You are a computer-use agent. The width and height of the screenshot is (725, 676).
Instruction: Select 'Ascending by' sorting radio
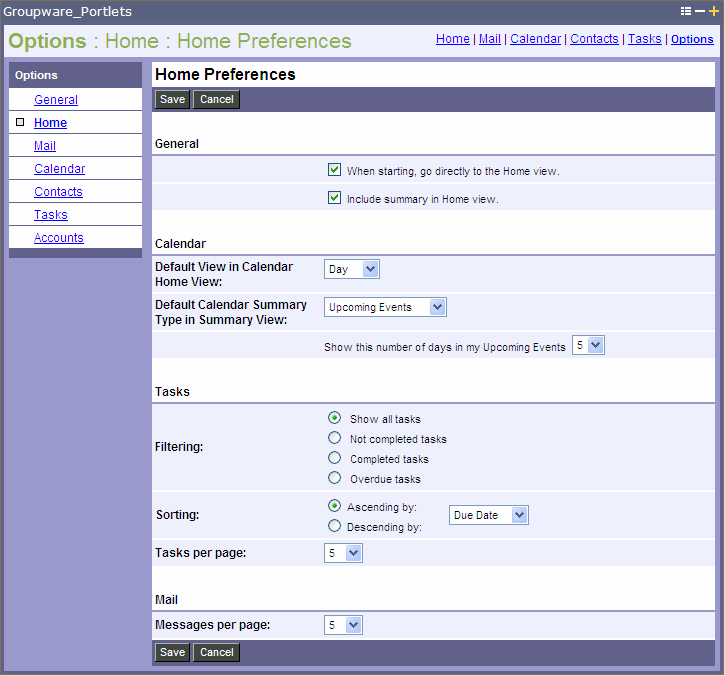pyautogui.click(x=334, y=506)
